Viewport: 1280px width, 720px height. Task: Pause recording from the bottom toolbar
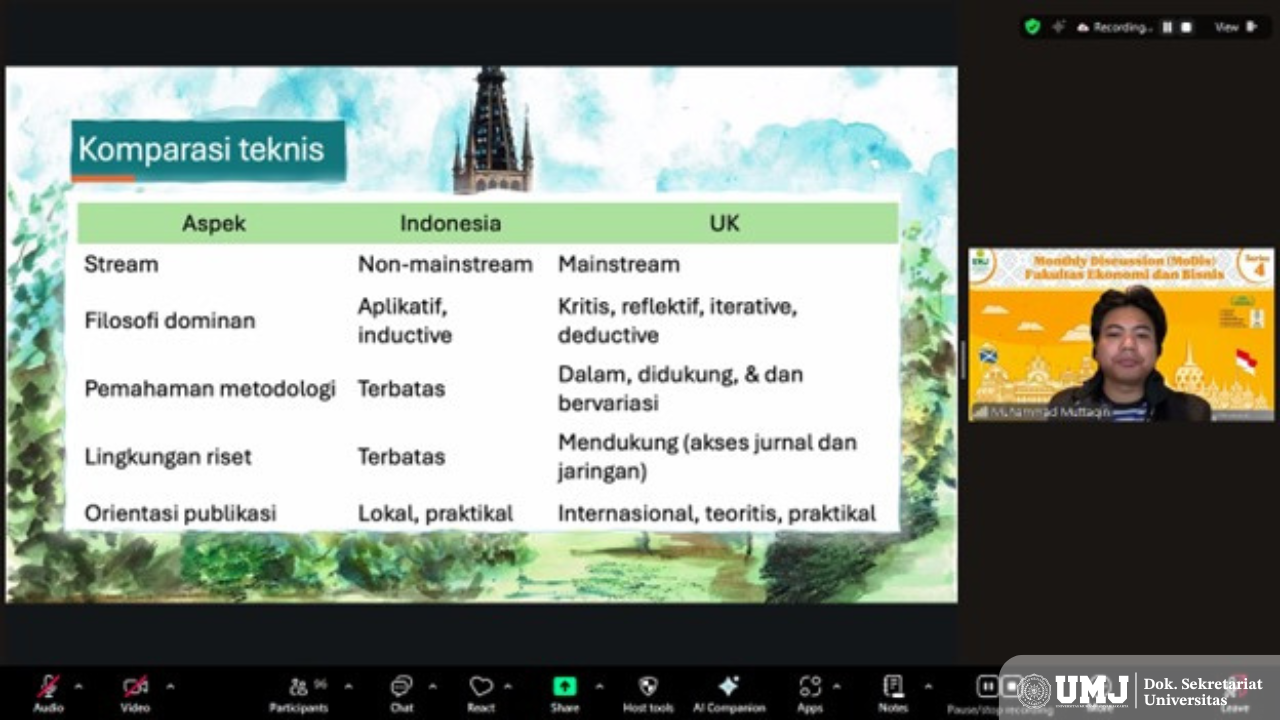(987, 687)
